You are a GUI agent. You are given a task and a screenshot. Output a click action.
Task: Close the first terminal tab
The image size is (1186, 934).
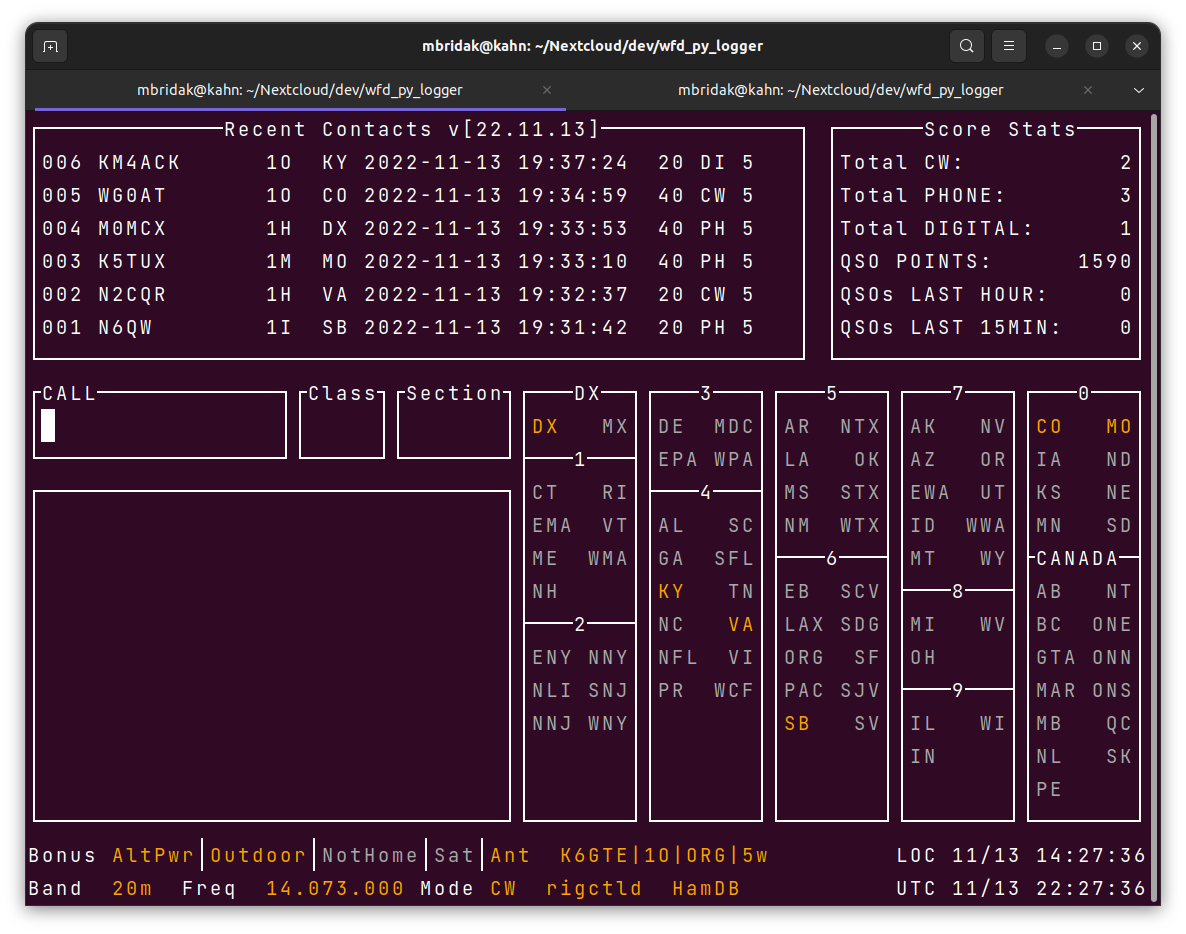(x=547, y=90)
